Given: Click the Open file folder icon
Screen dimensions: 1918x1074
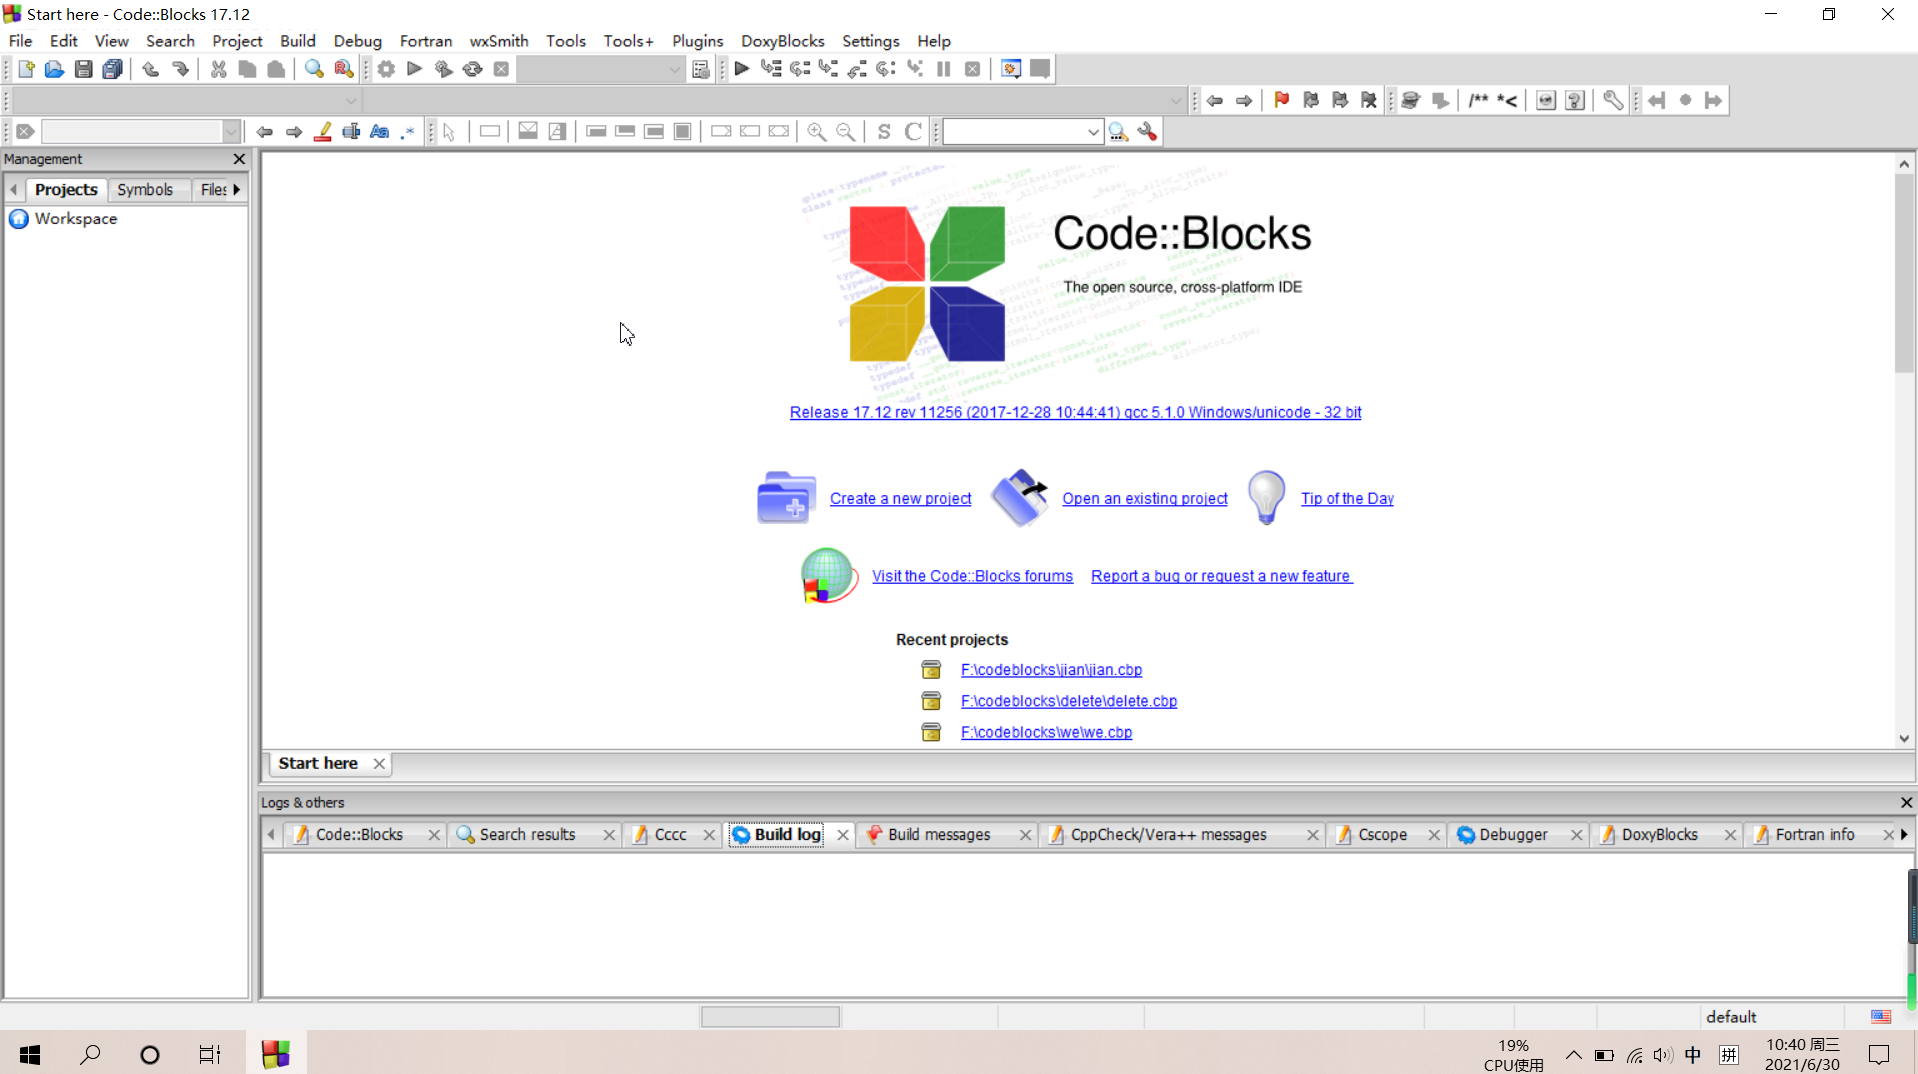Looking at the screenshot, I should (54, 69).
